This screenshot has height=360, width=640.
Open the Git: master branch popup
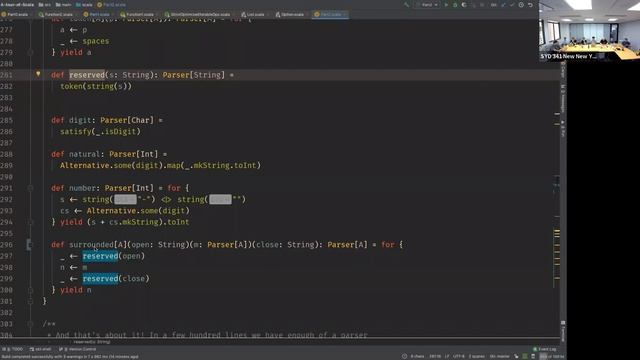click(x=499, y=356)
